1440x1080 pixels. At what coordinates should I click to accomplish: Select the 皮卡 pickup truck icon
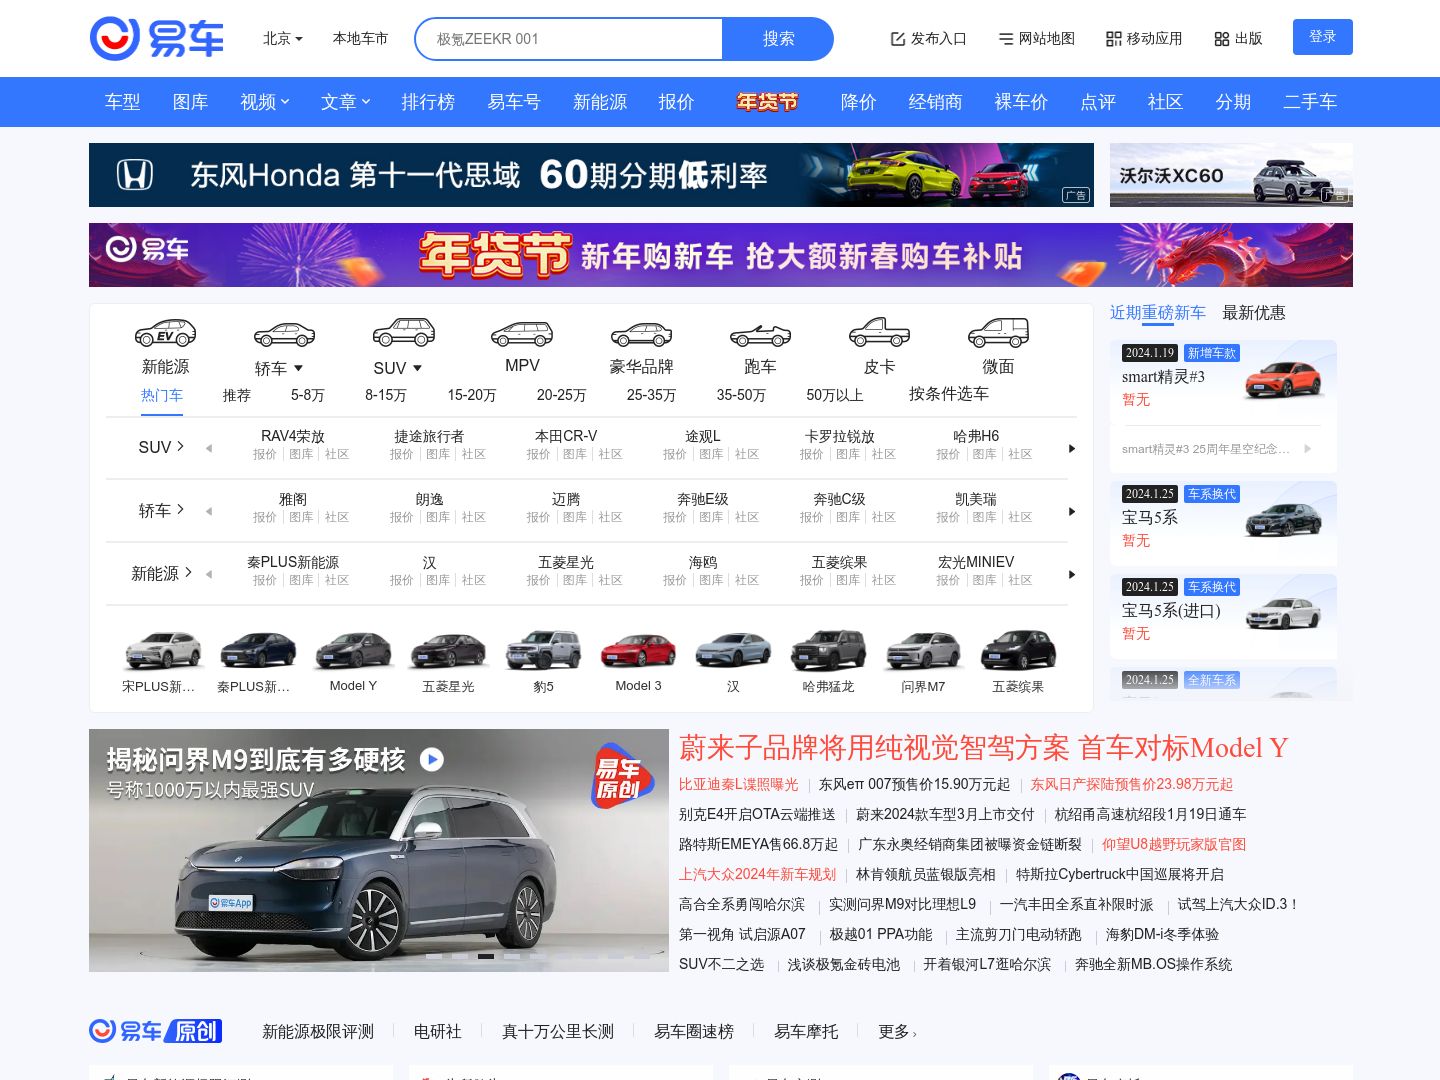[x=879, y=332]
